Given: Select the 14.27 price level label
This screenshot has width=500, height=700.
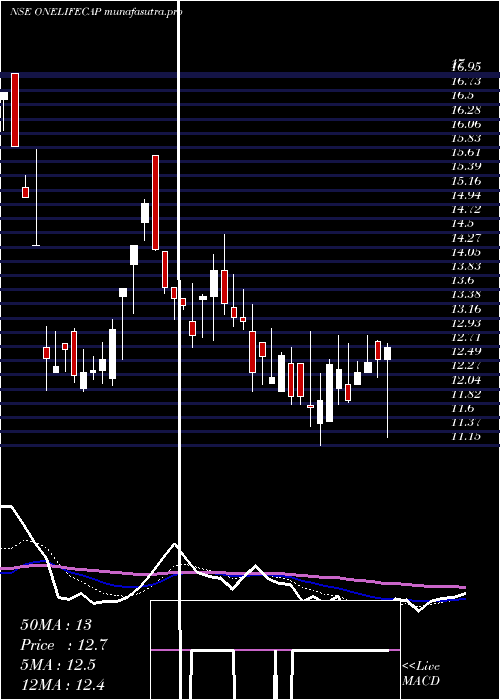Looking at the screenshot, I should [466, 238].
